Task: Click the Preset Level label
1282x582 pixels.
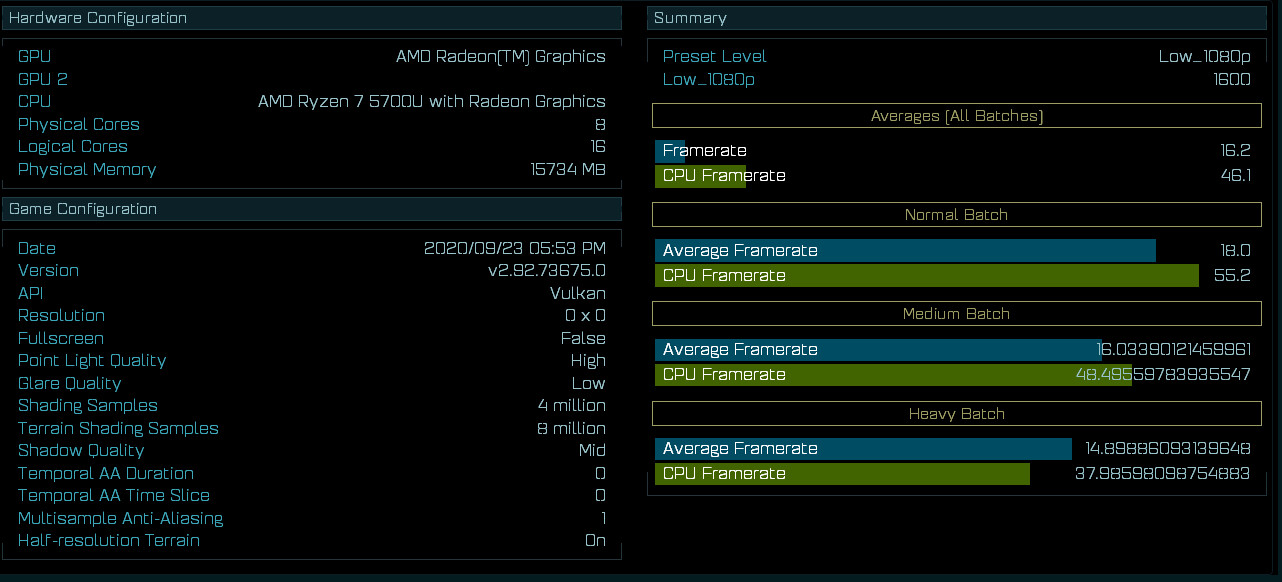Action: [714, 57]
